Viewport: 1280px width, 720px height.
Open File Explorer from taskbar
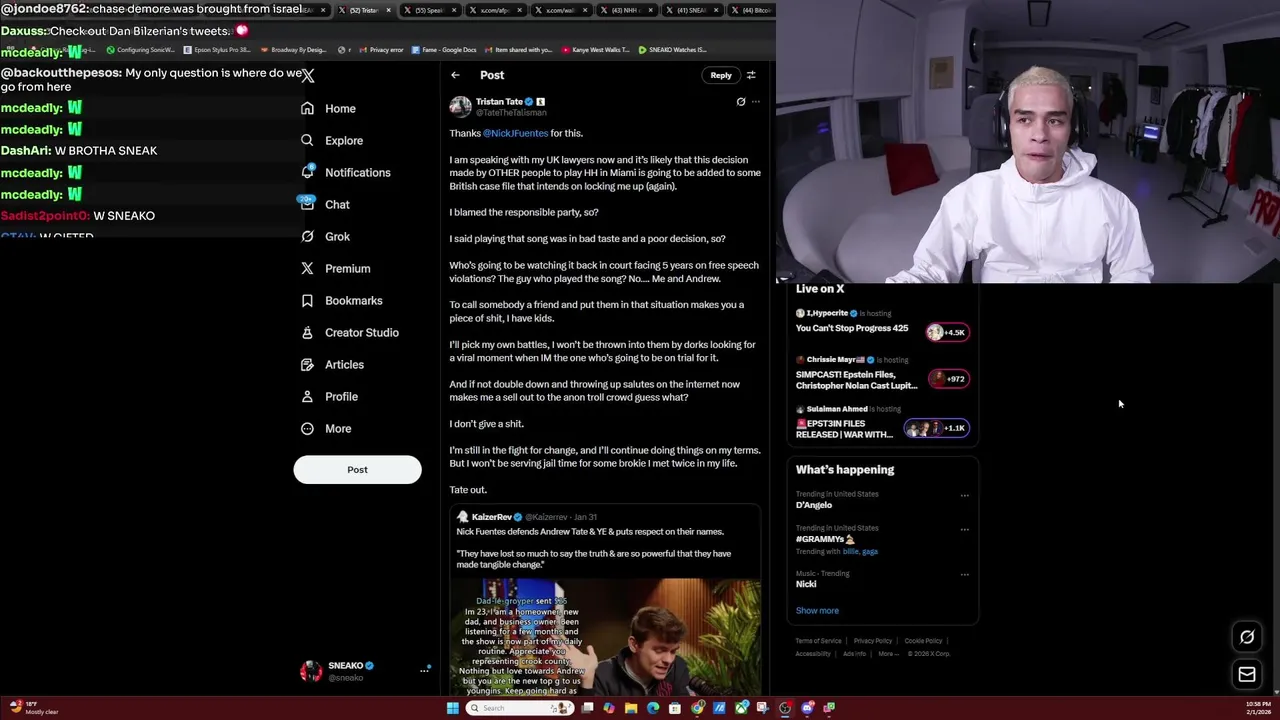631,708
